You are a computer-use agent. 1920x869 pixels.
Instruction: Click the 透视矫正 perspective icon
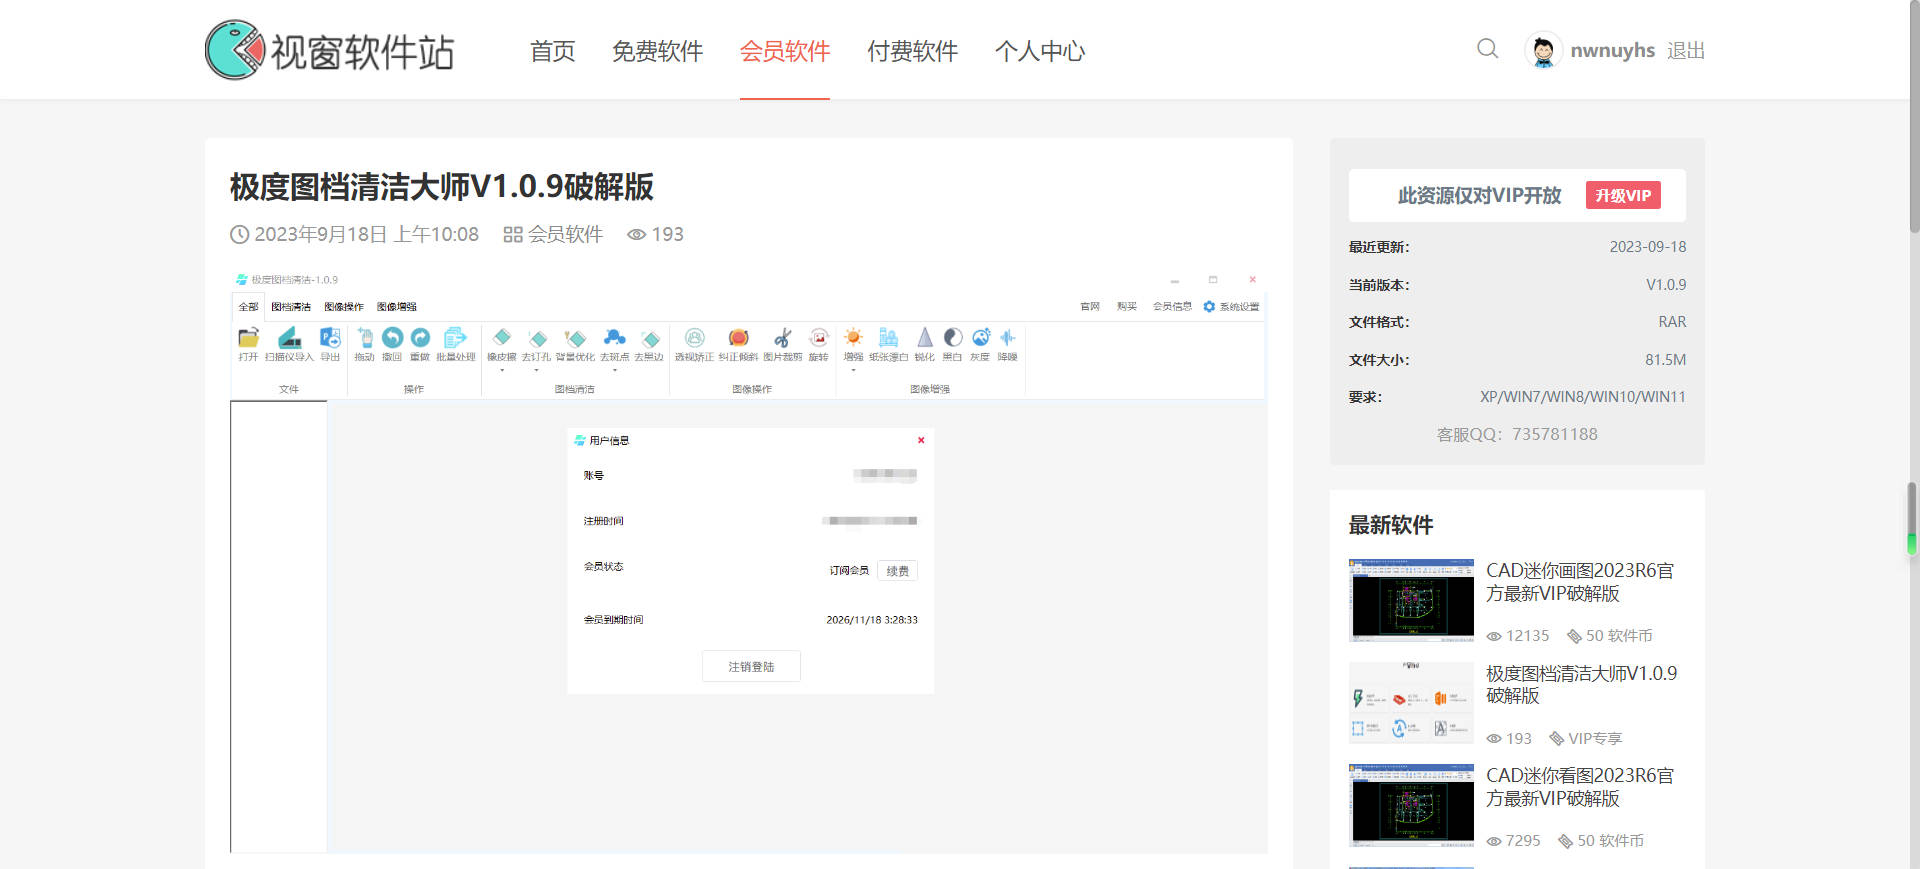click(x=694, y=337)
